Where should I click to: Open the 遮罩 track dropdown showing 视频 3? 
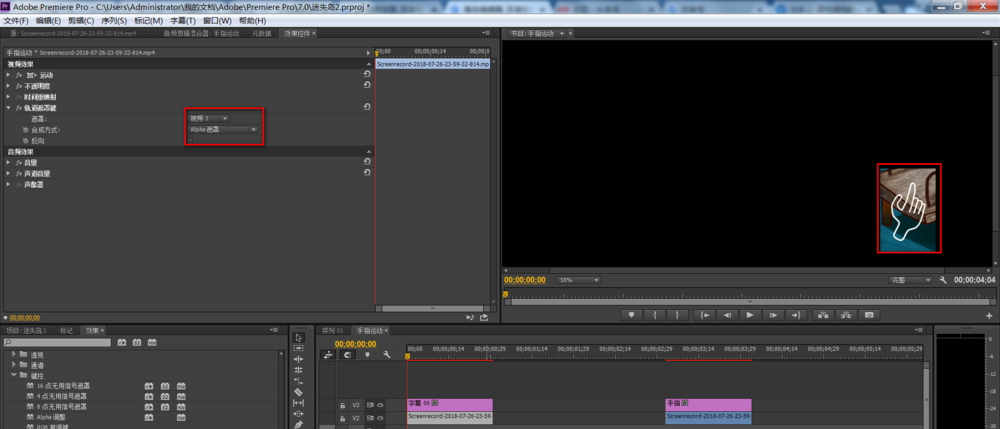208,118
